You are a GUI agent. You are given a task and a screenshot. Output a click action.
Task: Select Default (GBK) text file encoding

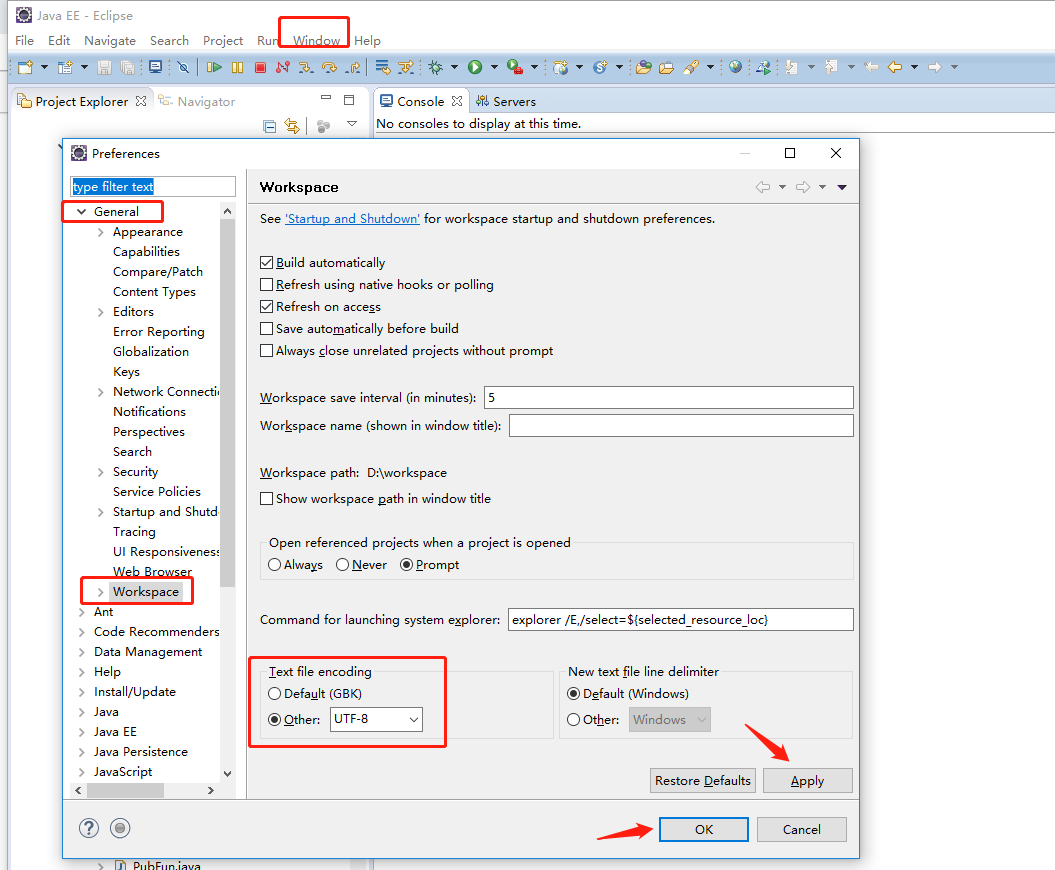click(275, 694)
